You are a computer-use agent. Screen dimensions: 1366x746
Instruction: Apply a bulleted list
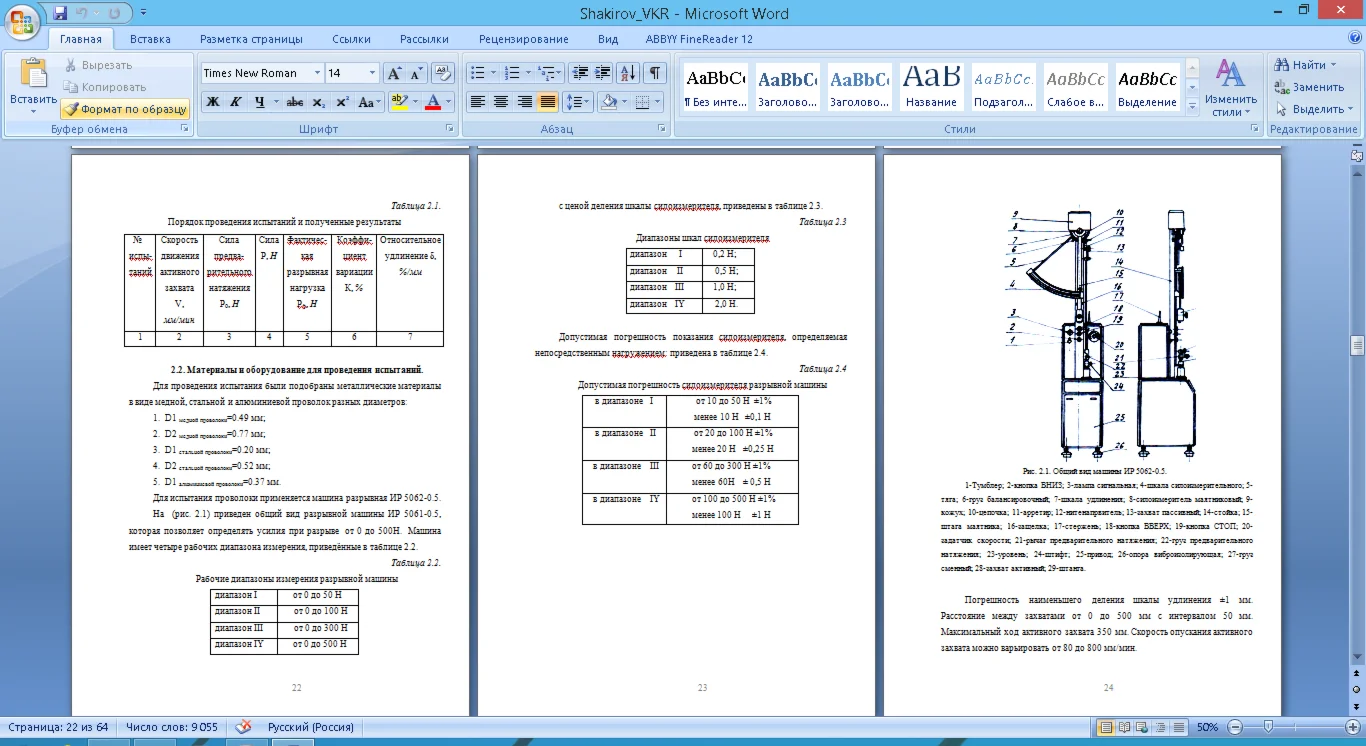pos(477,73)
